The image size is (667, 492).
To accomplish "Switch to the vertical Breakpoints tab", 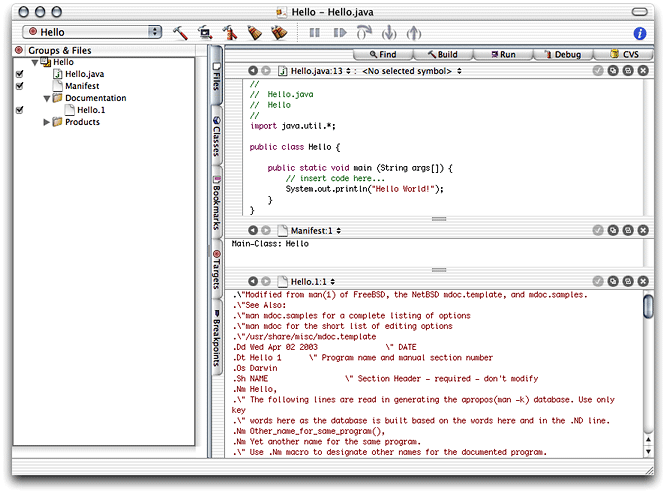I will 216,337.
